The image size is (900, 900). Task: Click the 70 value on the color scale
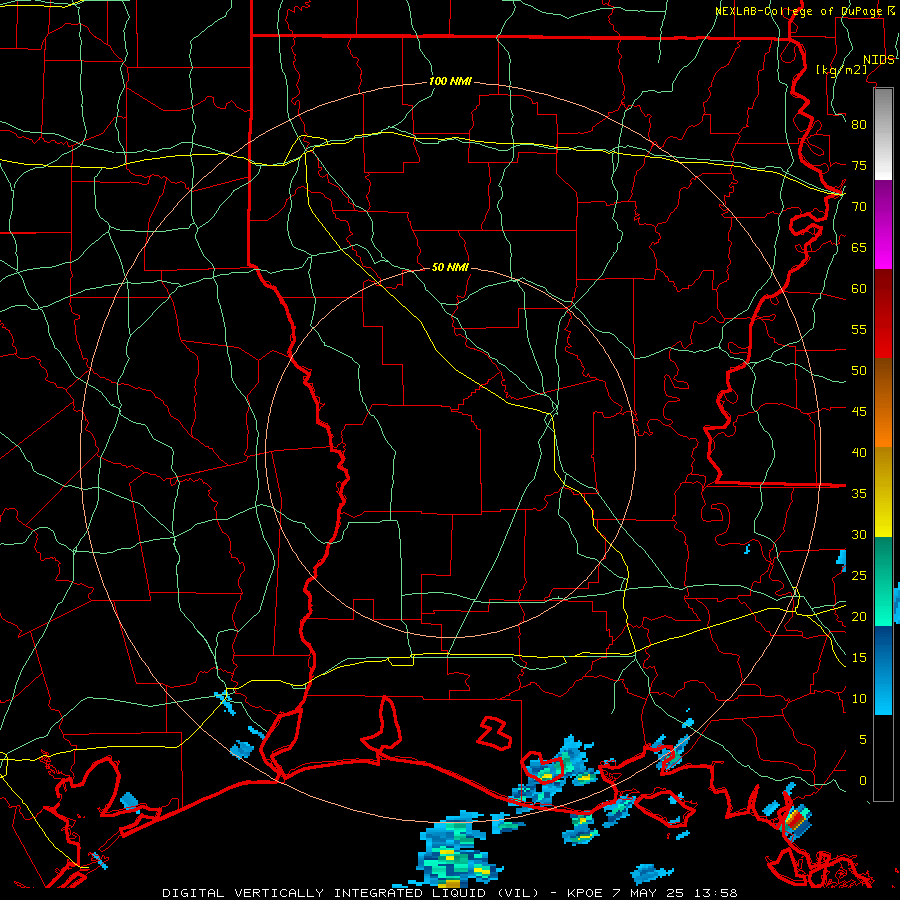859,207
